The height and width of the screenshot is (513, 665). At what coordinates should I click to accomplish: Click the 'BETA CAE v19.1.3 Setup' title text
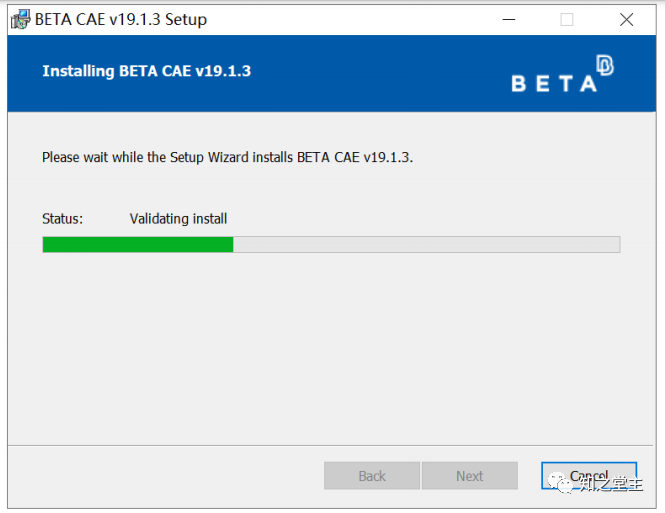coord(121,20)
